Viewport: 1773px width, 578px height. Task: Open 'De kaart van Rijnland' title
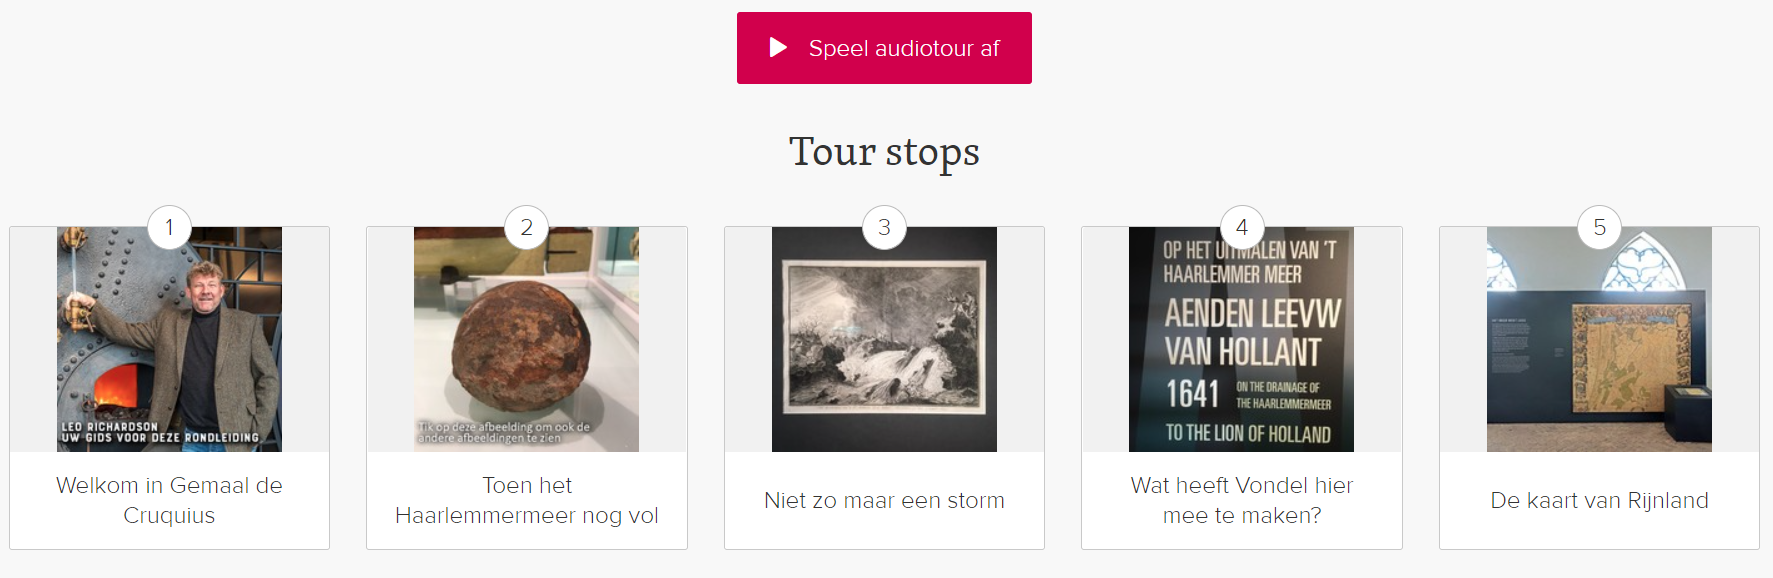pyautogui.click(x=1599, y=500)
